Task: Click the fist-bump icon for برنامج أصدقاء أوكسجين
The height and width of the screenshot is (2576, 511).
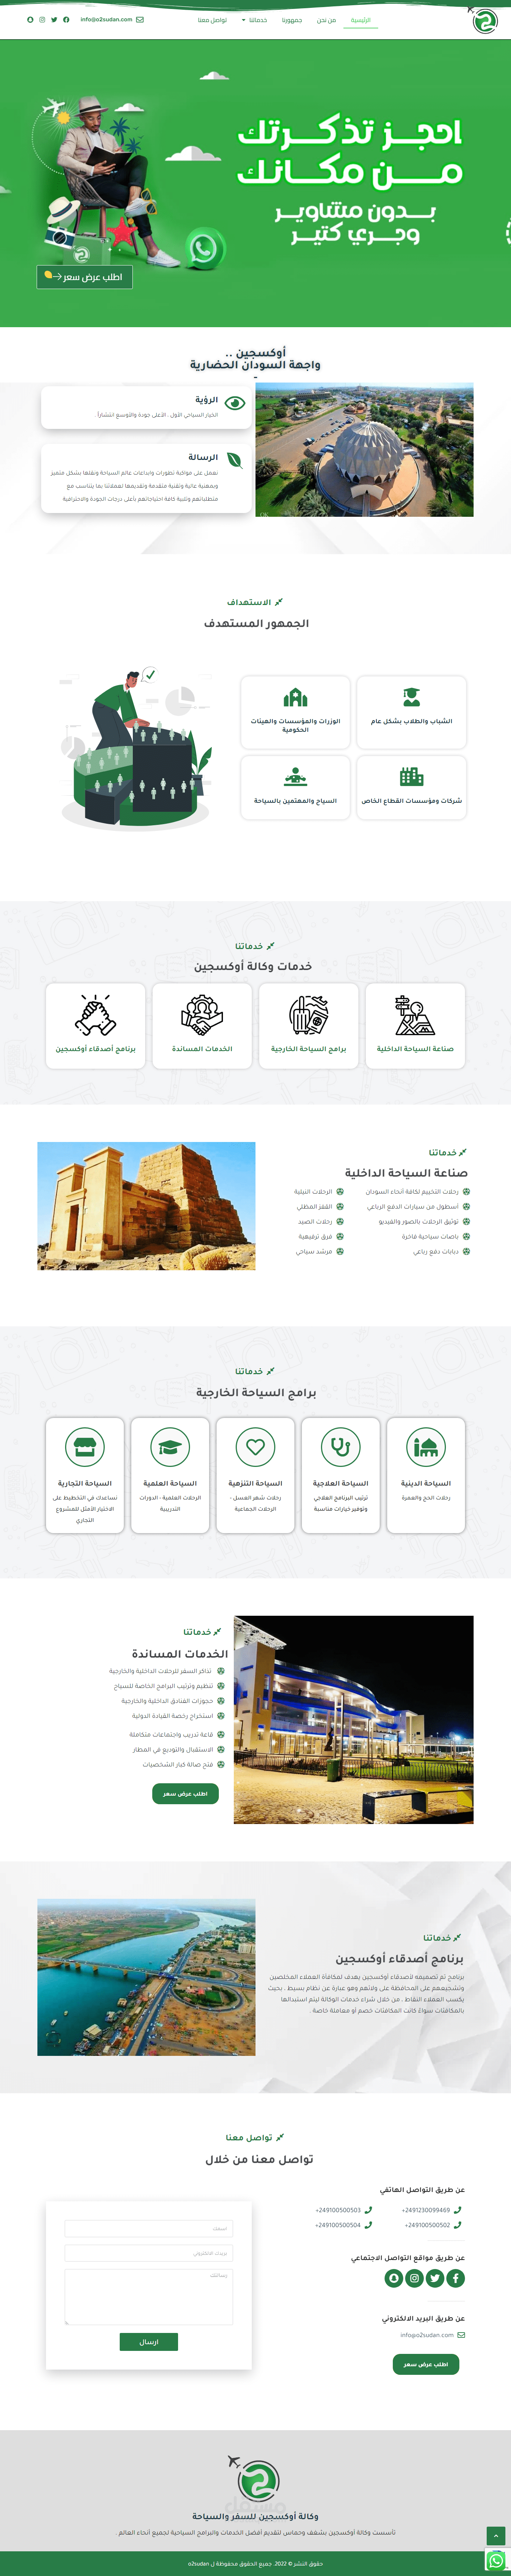Action: coord(95,1015)
